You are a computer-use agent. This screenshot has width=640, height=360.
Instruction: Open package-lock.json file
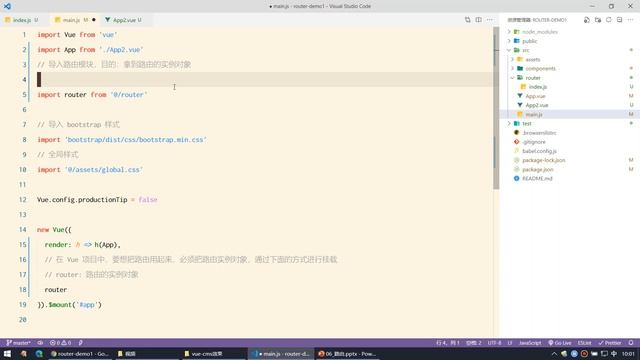tap(544, 160)
